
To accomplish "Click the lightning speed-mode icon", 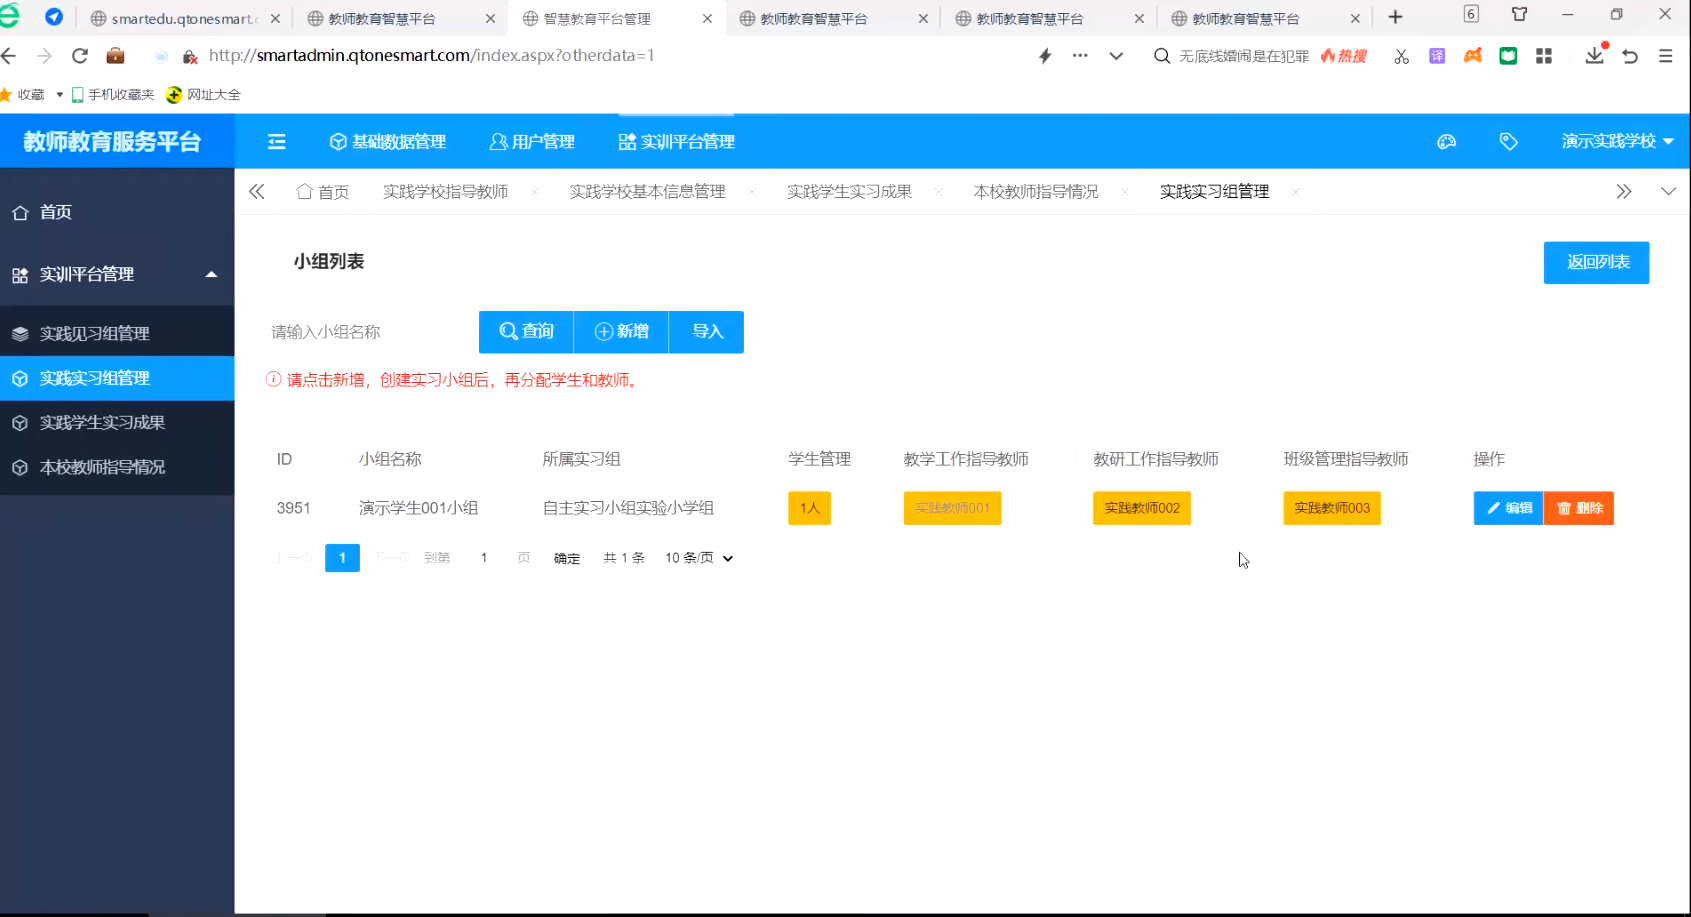I will pyautogui.click(x=1045, y=56).
